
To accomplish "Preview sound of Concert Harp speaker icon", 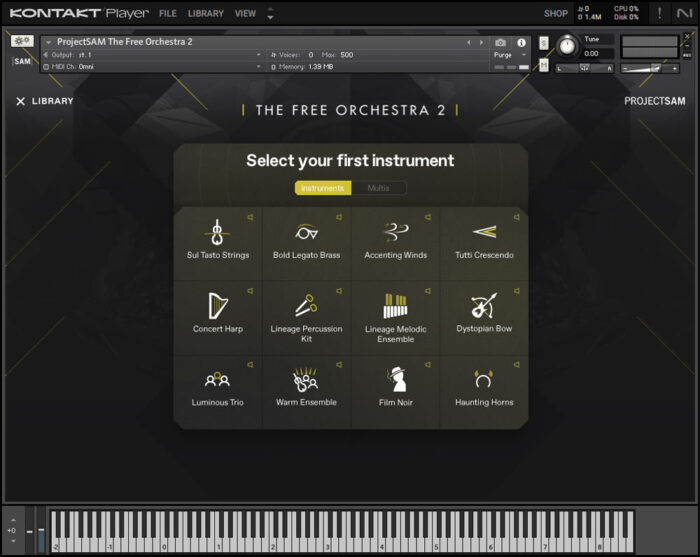I will point(250,291).
